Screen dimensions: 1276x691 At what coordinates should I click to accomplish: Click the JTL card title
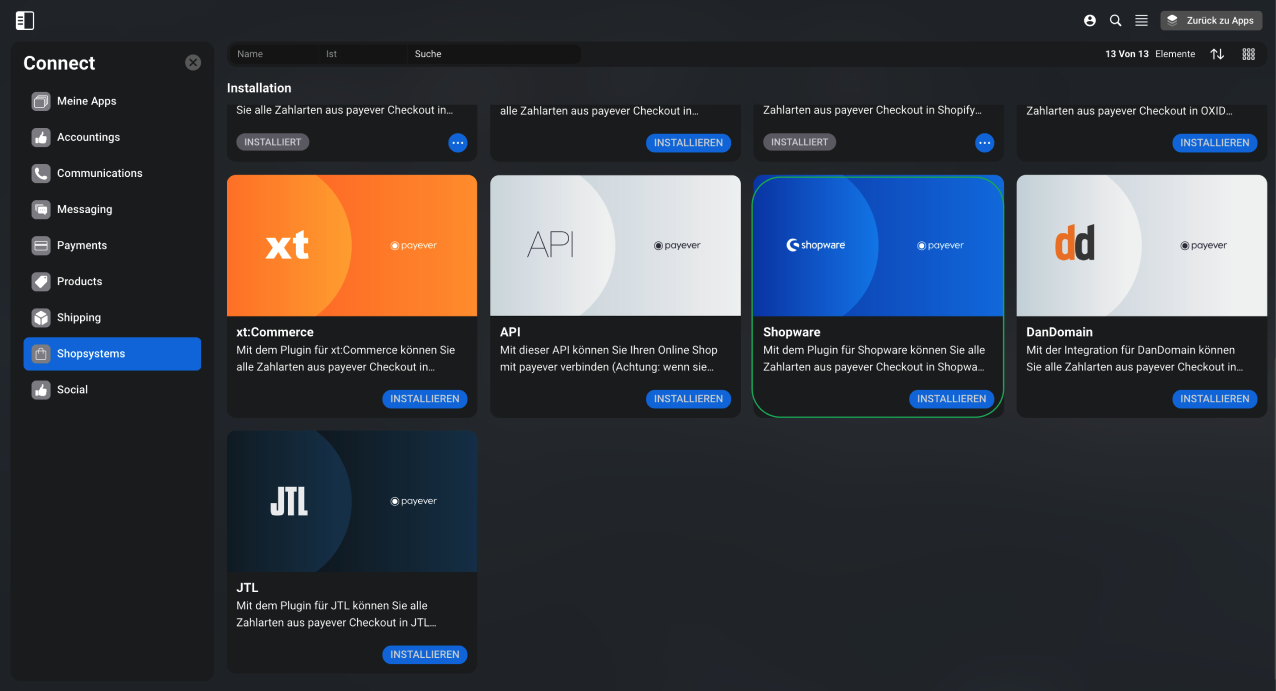(247, 588)
